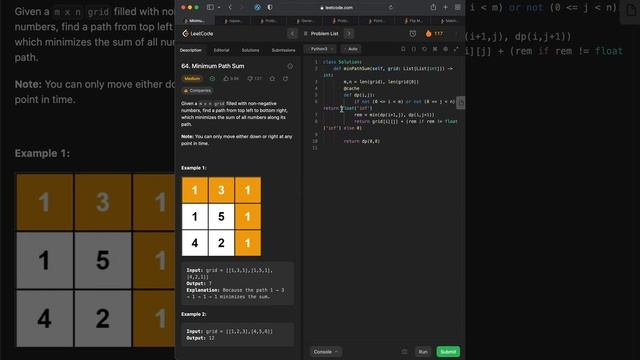640x360 pixels.
Task: Click the '64. Minimum Path Sum' title
Action: (x=213, y=66)
